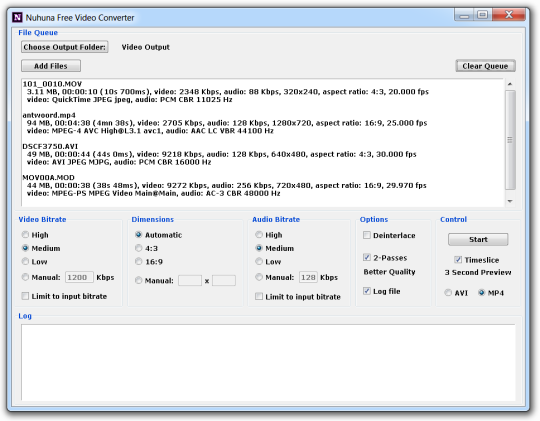The image size is (540, 421).
Task: Enable the Deinterlace checkbox
Action: [x=367, y=235]
